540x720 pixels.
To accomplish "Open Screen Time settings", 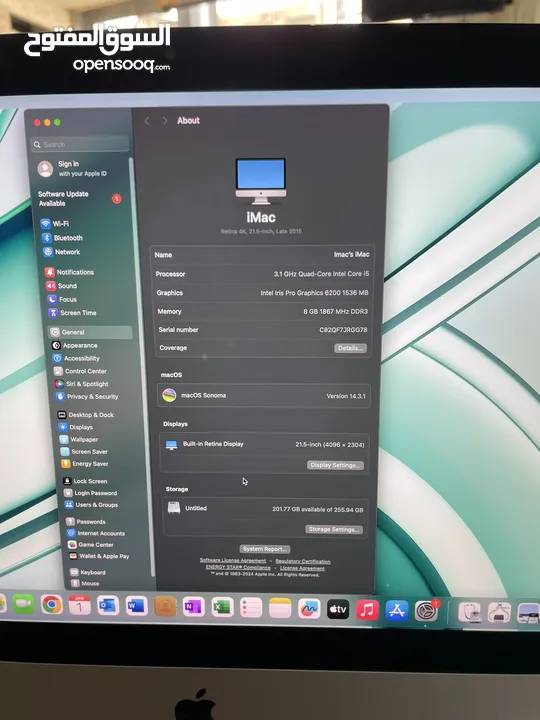I will pos(72,313).
